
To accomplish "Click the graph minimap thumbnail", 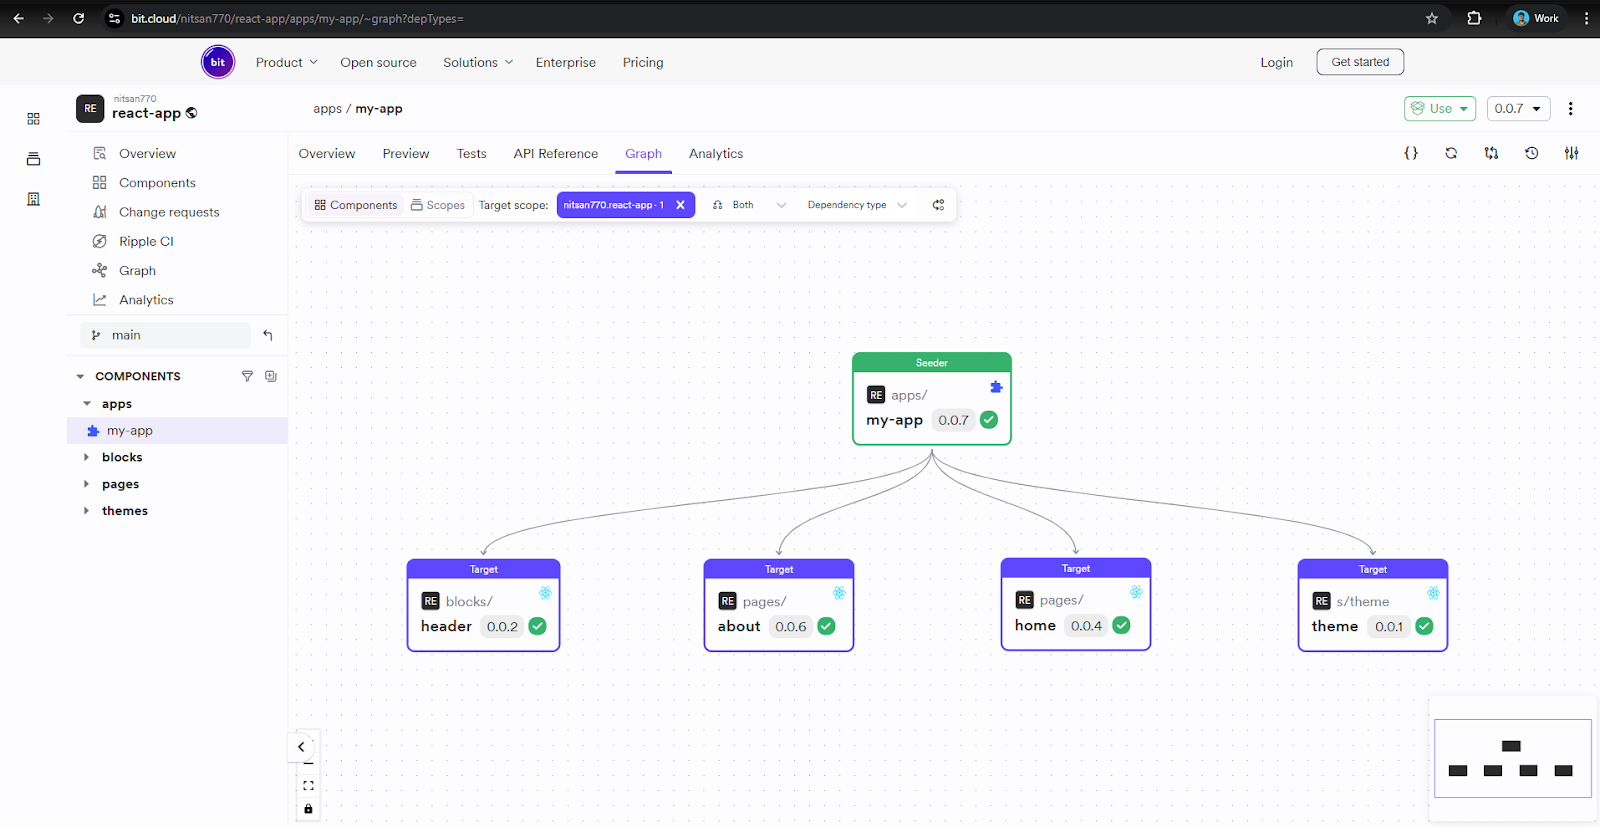I will (x=1513, y=758).
